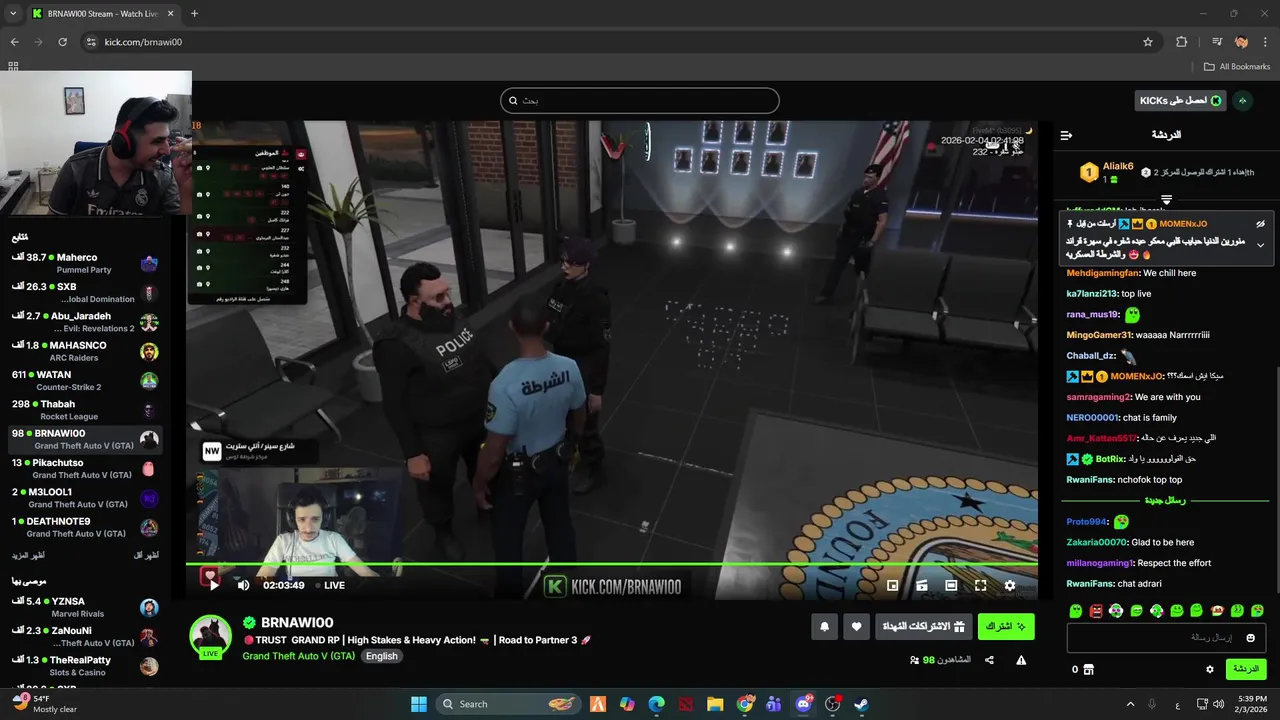Open a new browser tab
1280x720 pixels.
click(x=194, y=13)
